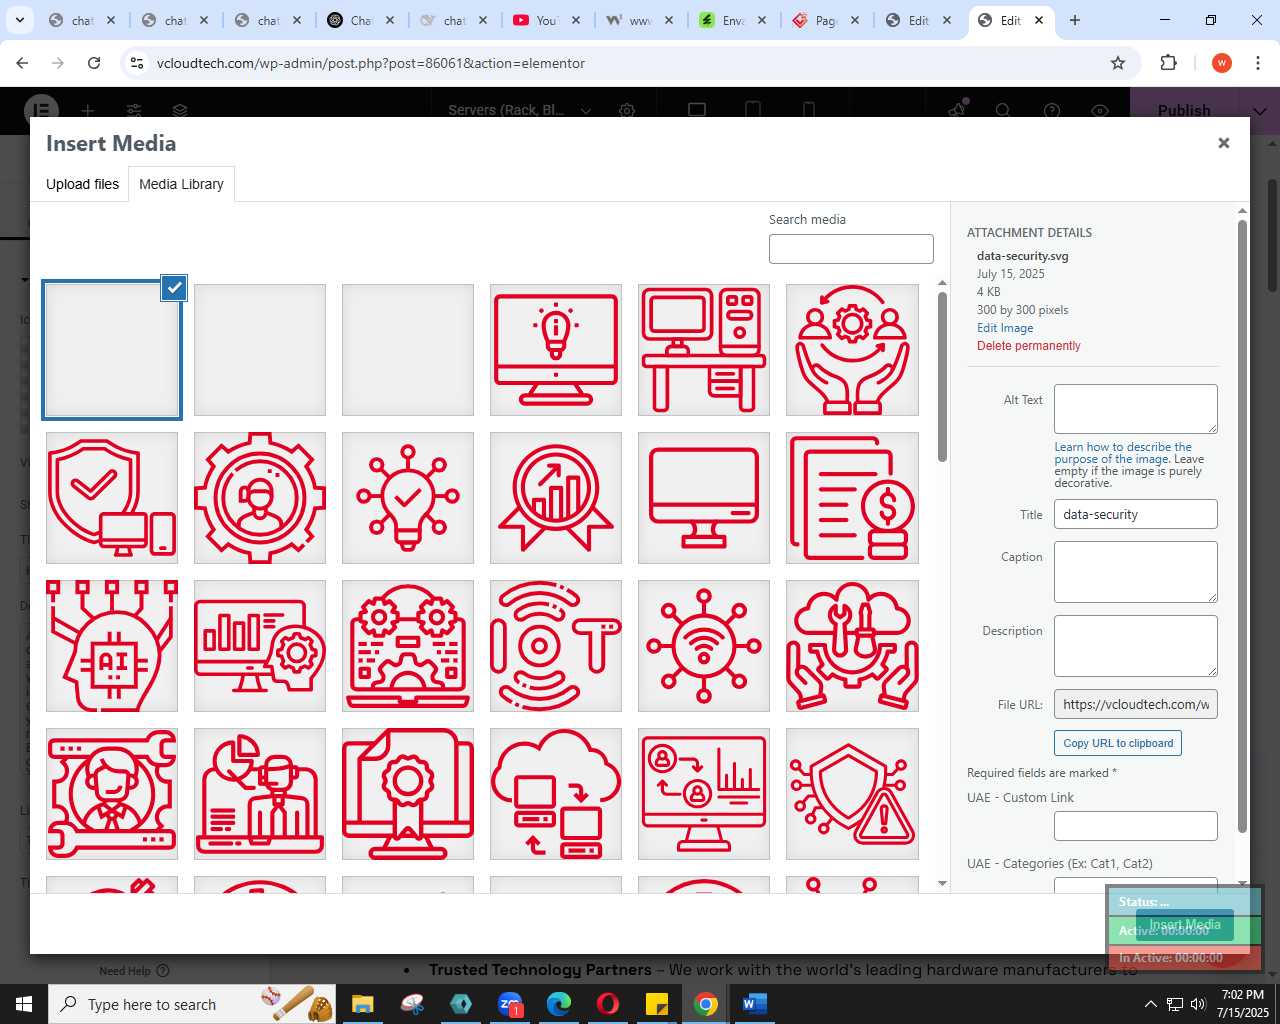Screen dimensions: 1280x1024
Task: Close the Insert Media dialog
Action: click(x=1223, y=143)
